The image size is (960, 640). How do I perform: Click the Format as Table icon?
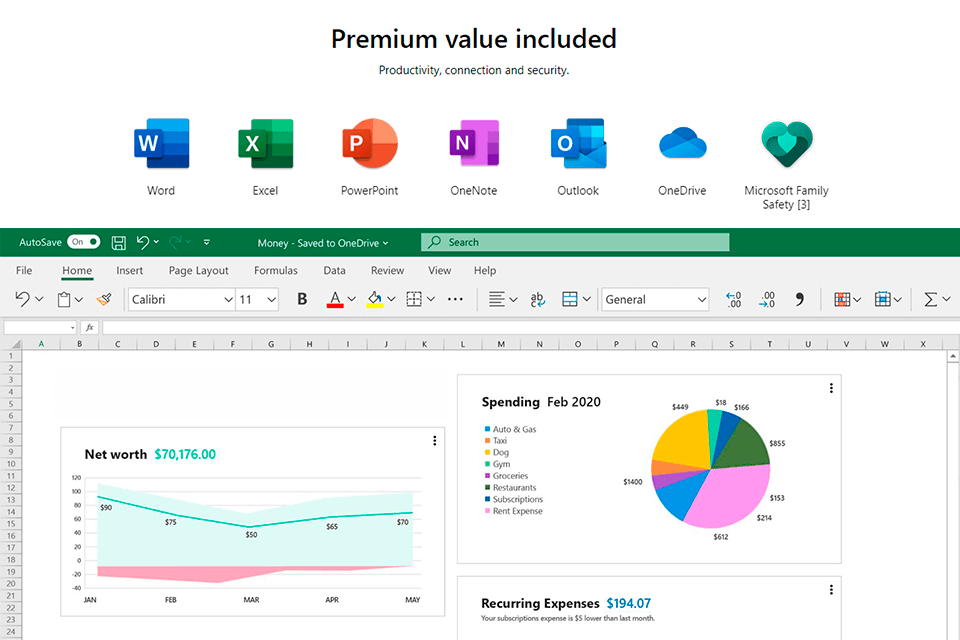tap(882, 299)
